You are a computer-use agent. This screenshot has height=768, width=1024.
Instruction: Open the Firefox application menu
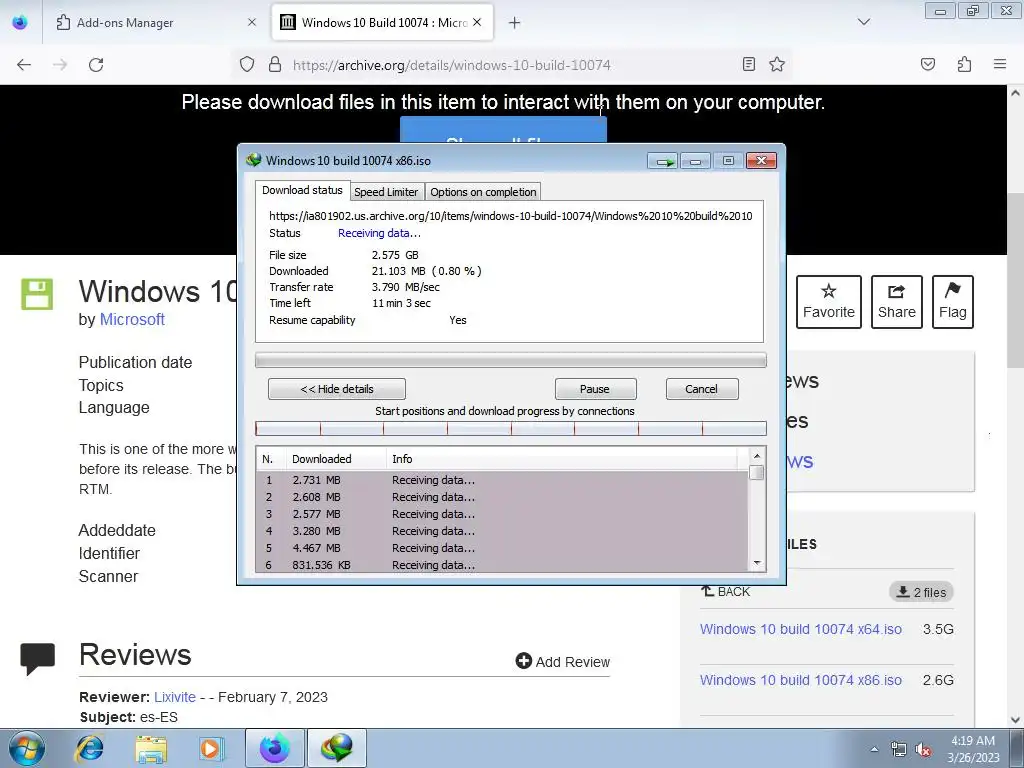click(x=1000, y=64)
